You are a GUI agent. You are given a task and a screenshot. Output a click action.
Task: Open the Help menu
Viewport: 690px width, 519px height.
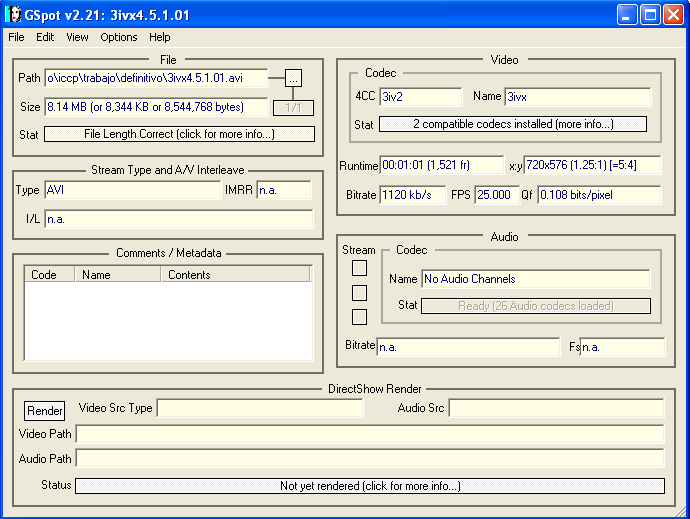[x=160, y=37]
